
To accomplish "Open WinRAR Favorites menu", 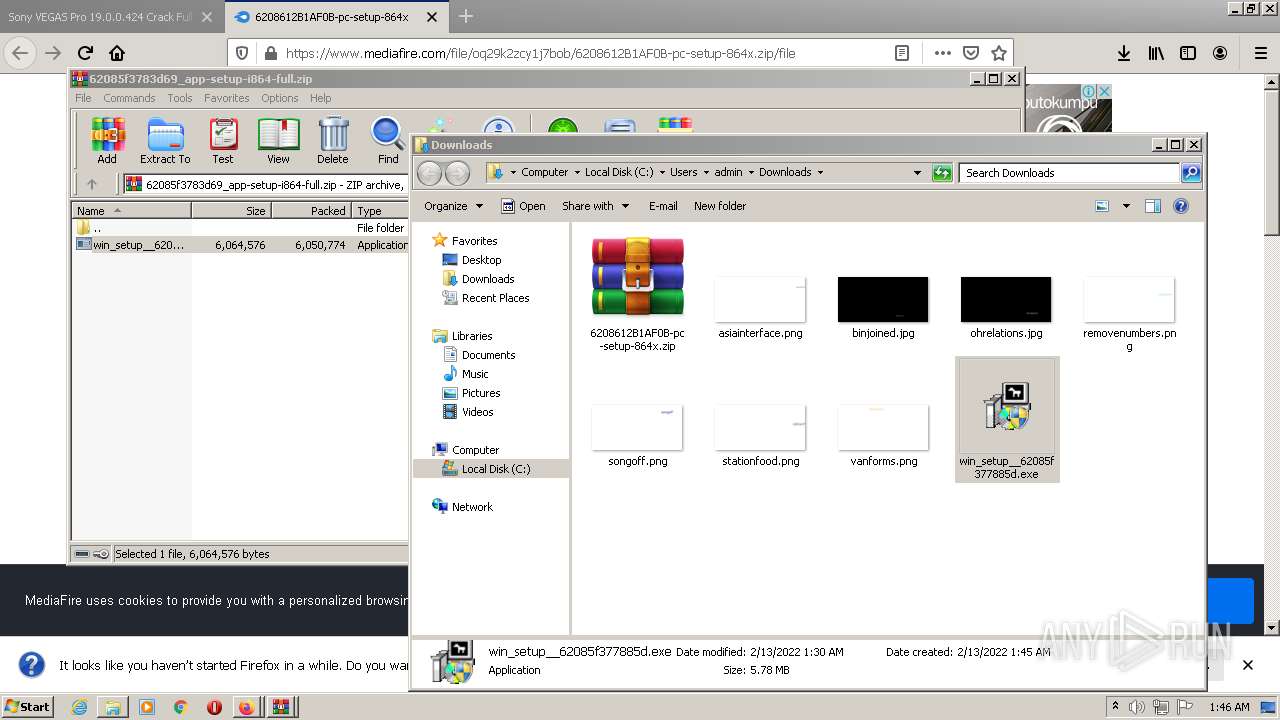I will tap(227, 98).
